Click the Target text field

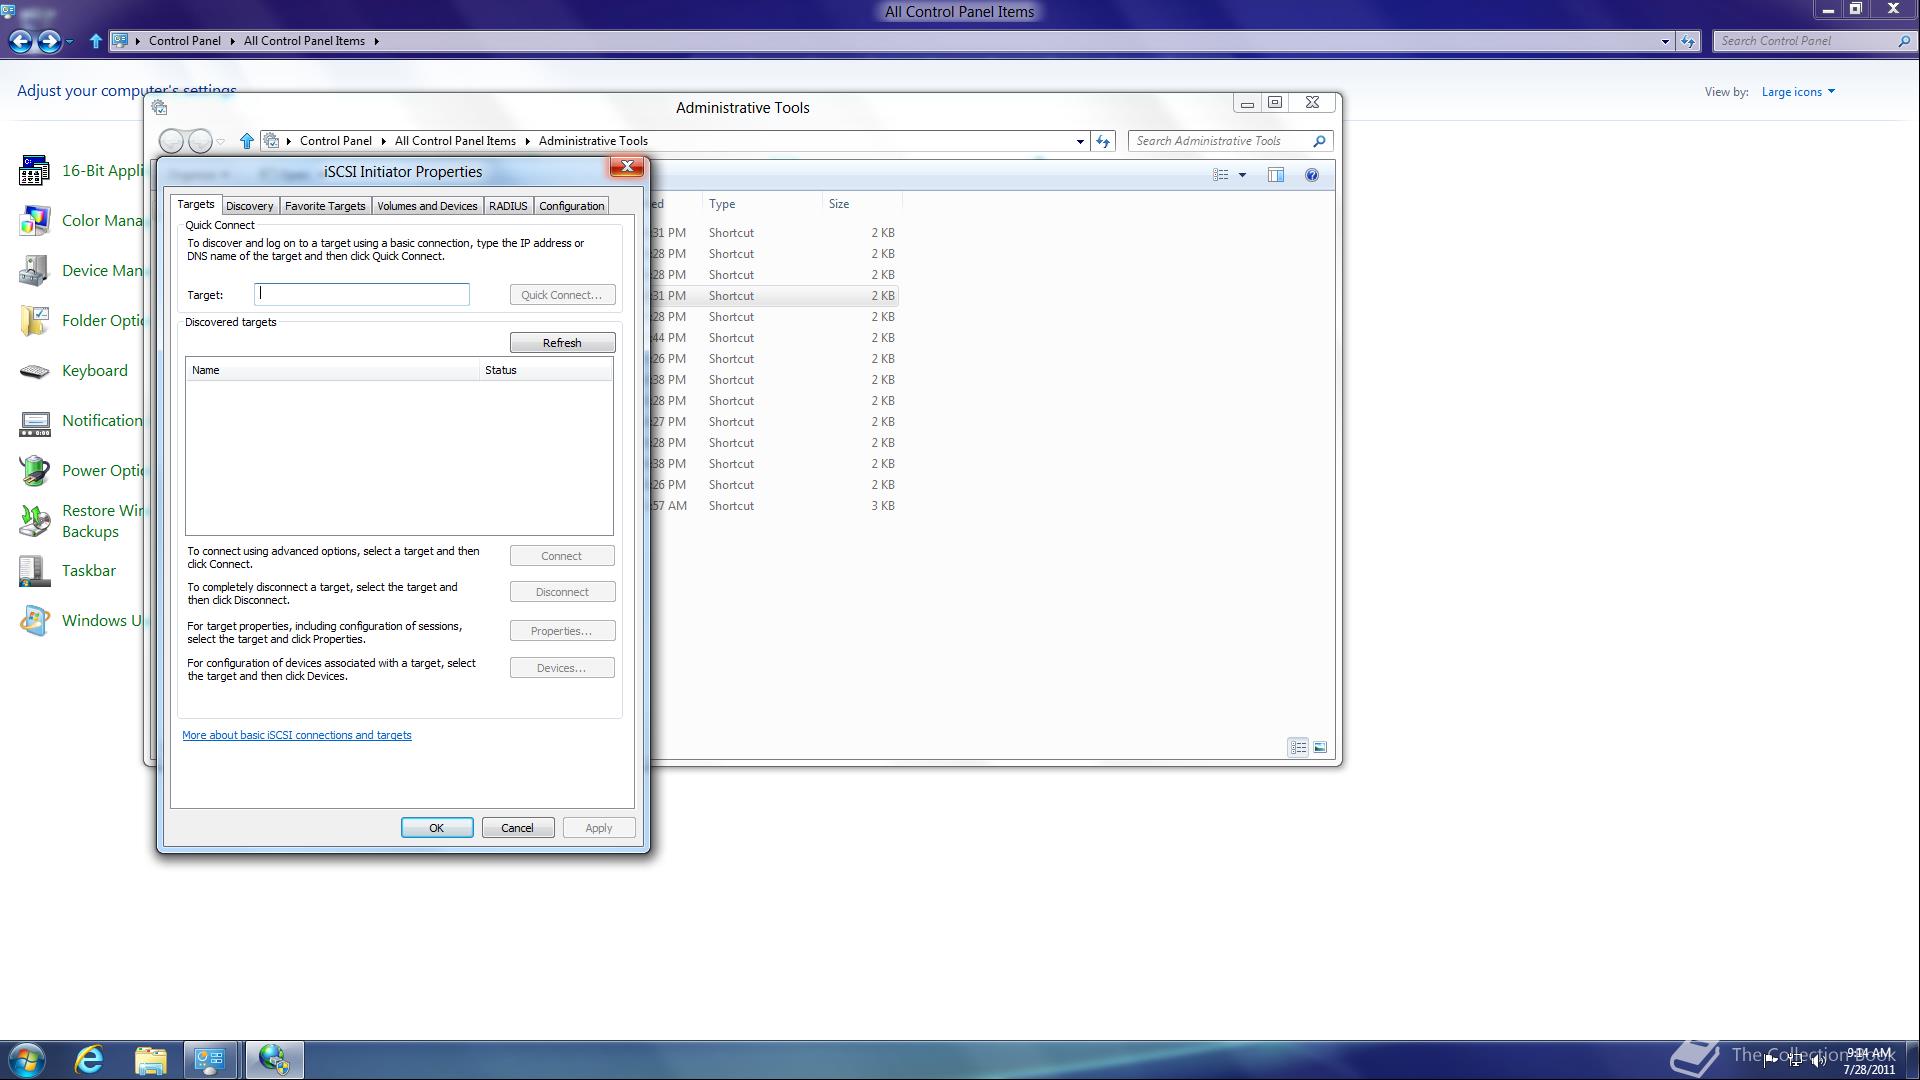[362, 294]
